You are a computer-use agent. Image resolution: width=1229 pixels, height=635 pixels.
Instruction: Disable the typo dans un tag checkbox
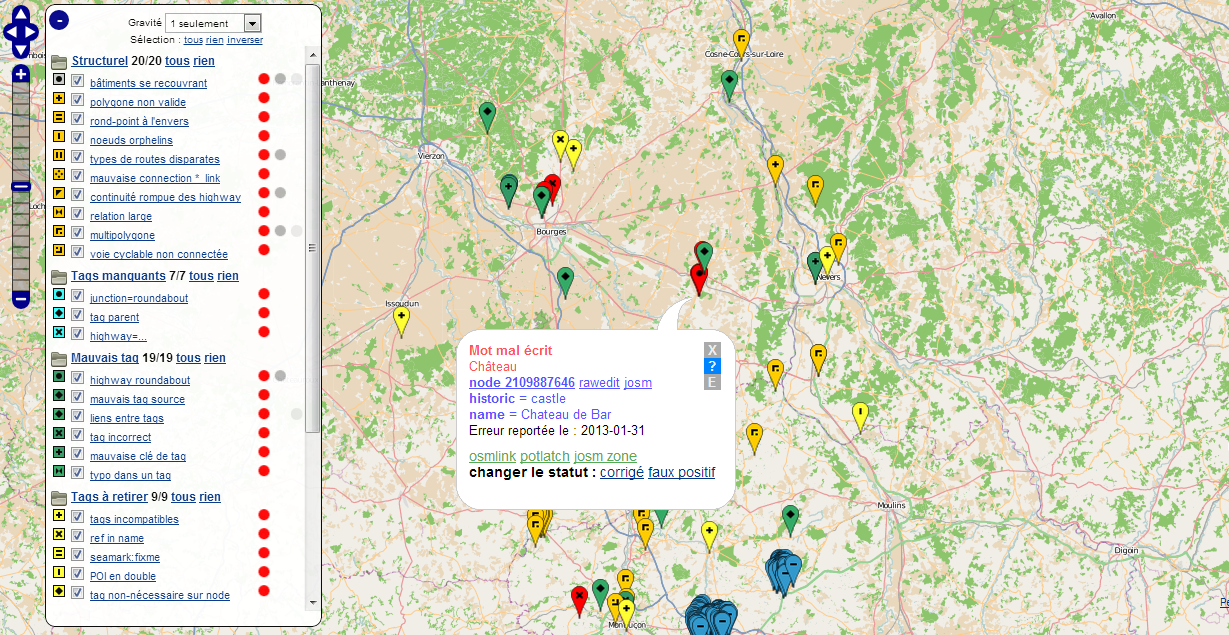77,472
